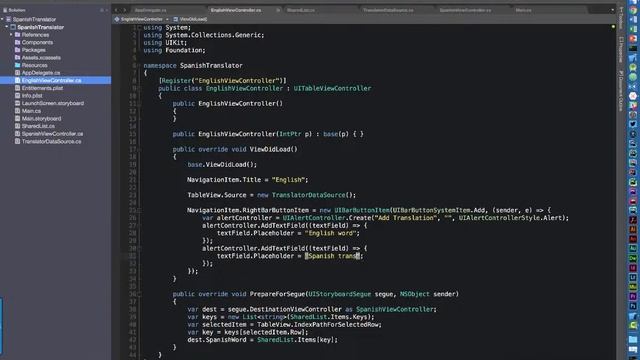640x360 pixels.
Task: Navigate back in editor history
Action: pyautogui.click(x=116, y=10)
